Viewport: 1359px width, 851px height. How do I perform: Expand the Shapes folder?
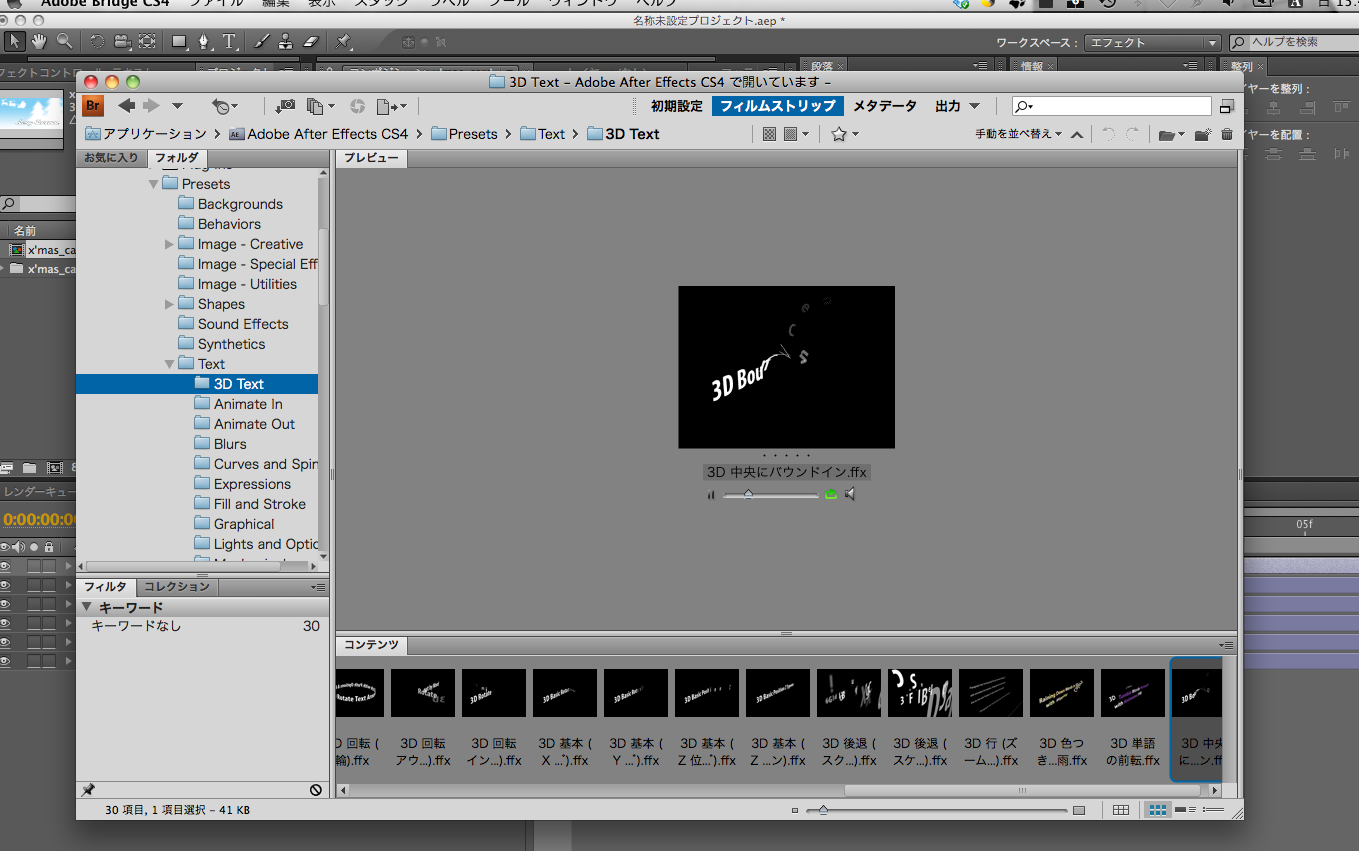(x=169, y=304)
